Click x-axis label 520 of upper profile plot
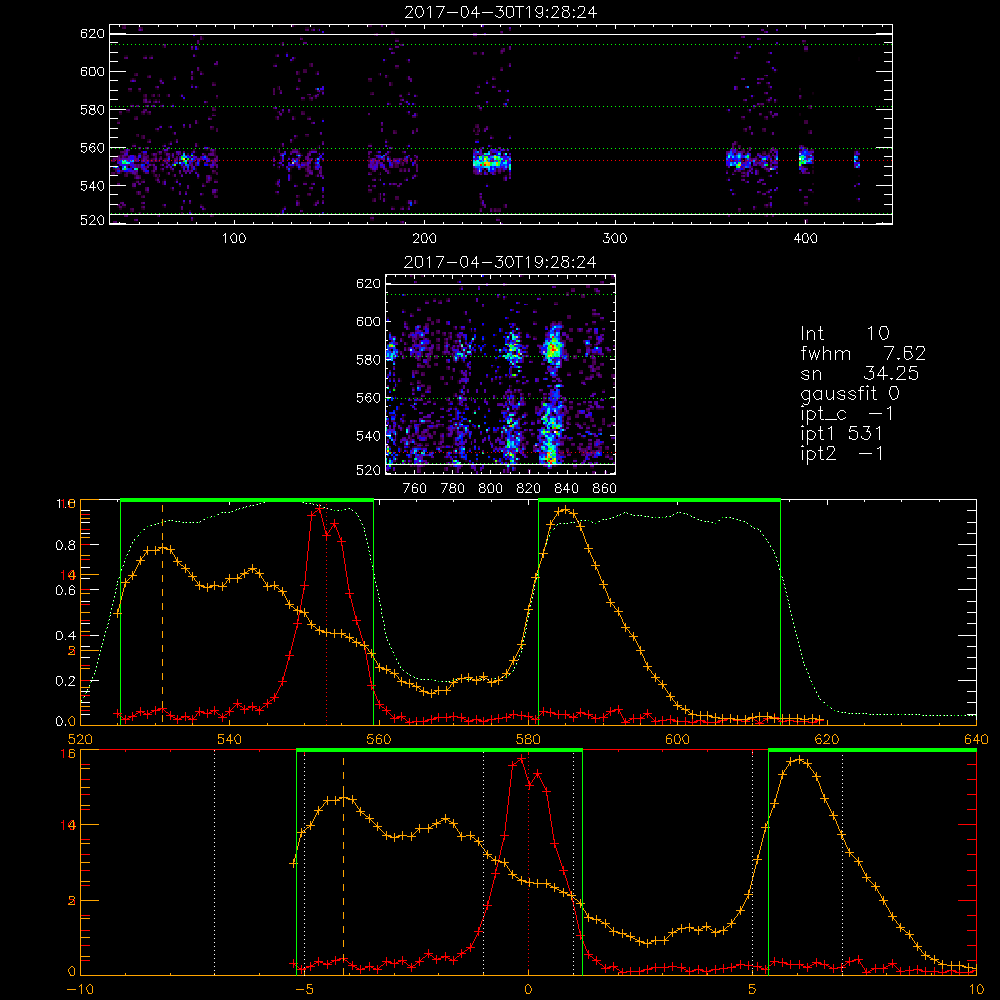 (x=80, y=739)
